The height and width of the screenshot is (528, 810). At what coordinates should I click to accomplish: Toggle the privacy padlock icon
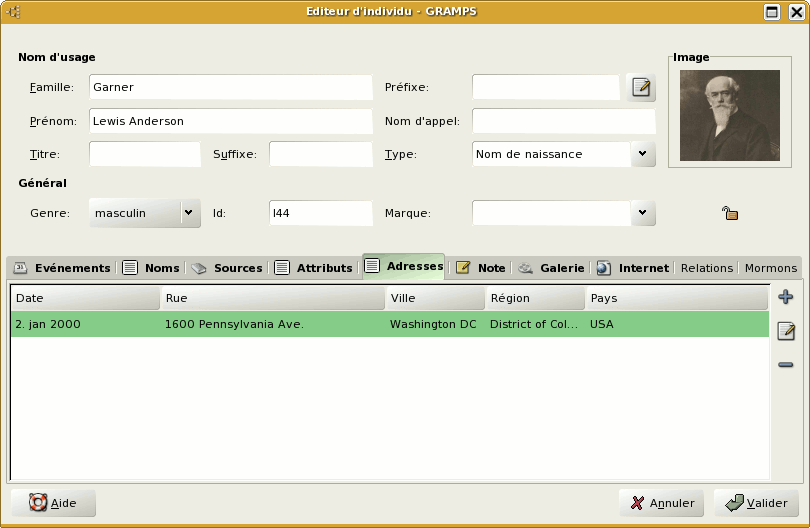click(x=730, y=213)
